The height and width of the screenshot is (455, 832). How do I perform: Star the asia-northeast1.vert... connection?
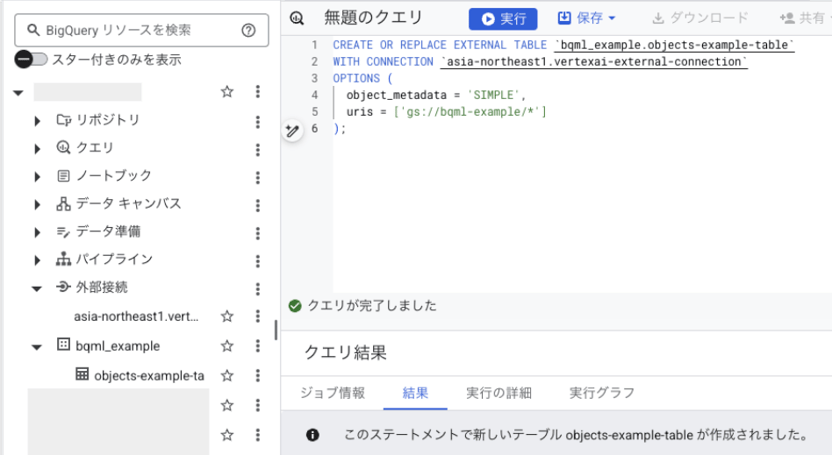click(x=227, y=316)
